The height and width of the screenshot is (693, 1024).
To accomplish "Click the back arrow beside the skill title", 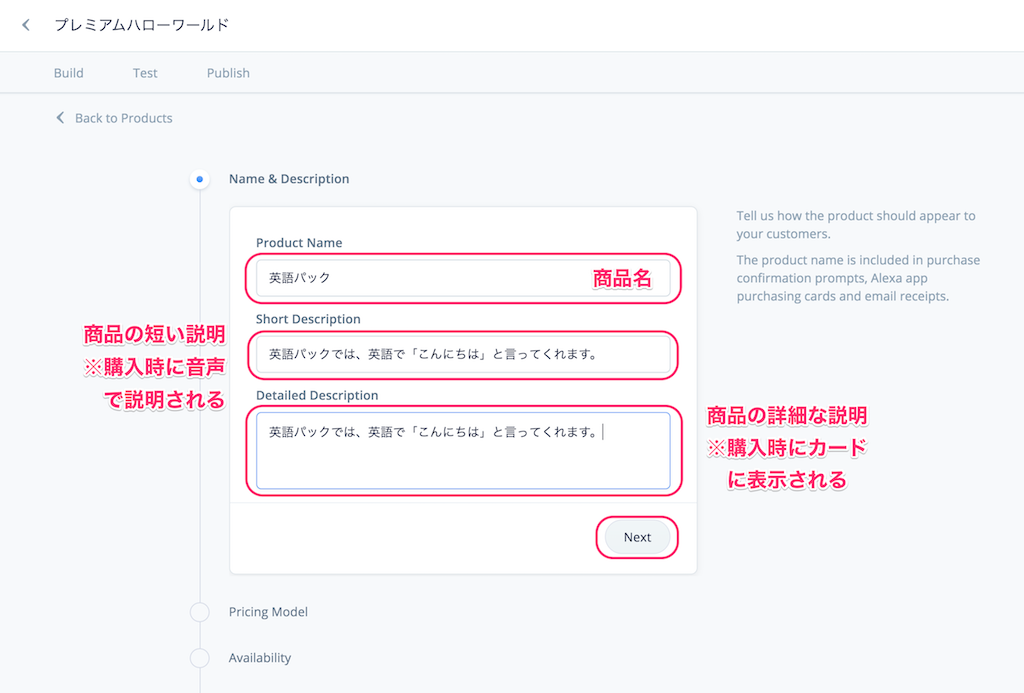I will click(x=25, y=24).
